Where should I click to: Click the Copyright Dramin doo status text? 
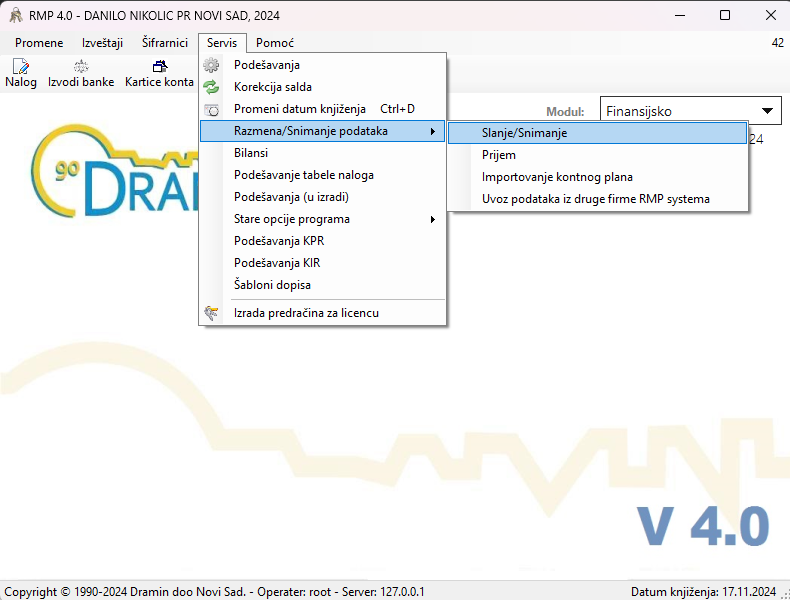point(214,591)
